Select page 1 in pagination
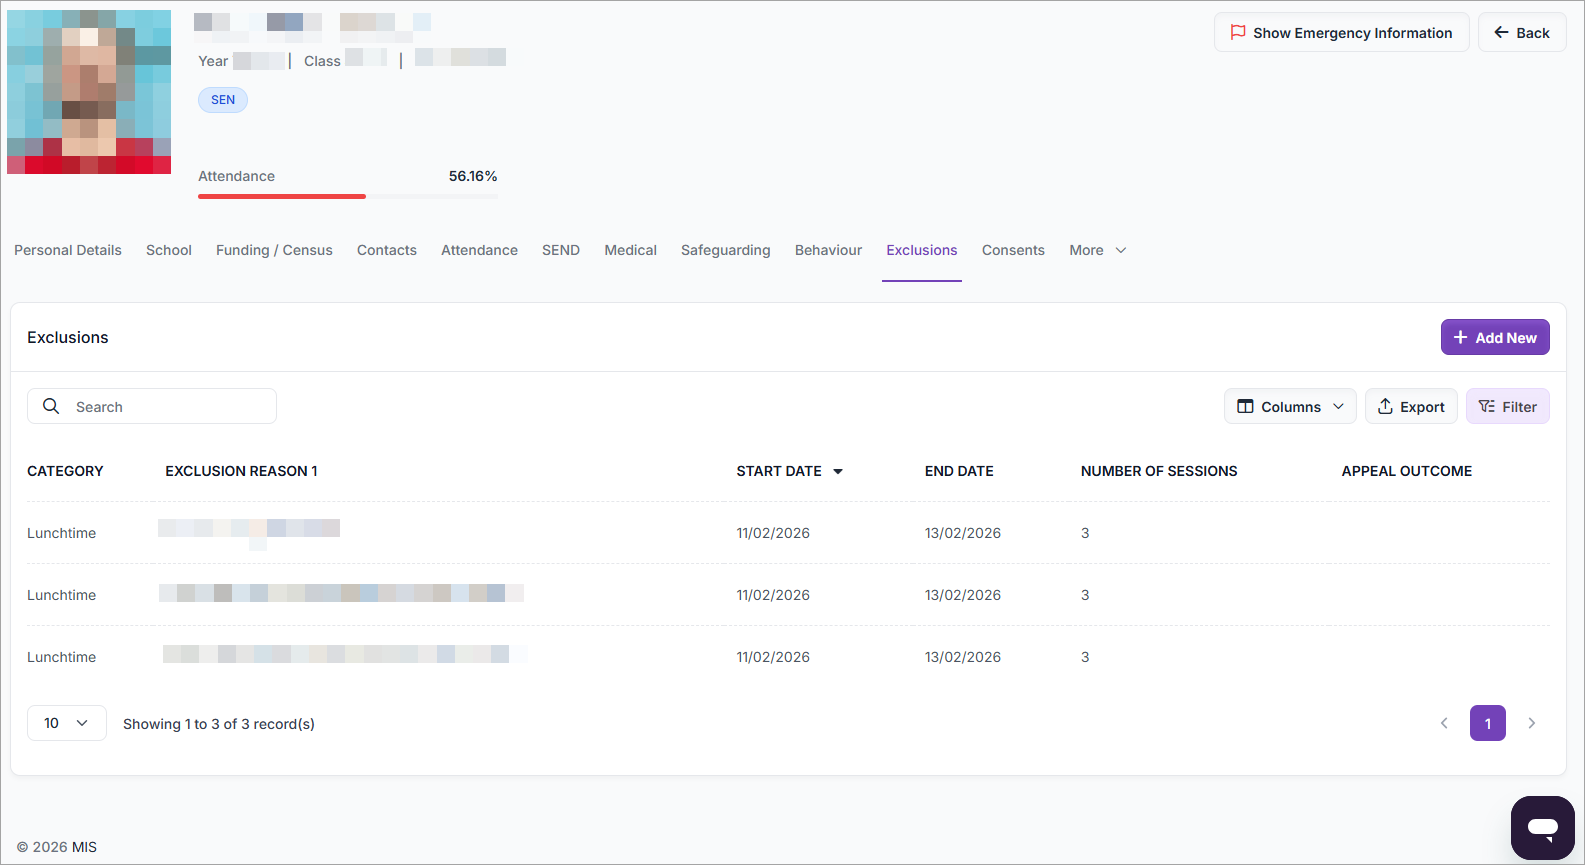 coord(1487,723)
